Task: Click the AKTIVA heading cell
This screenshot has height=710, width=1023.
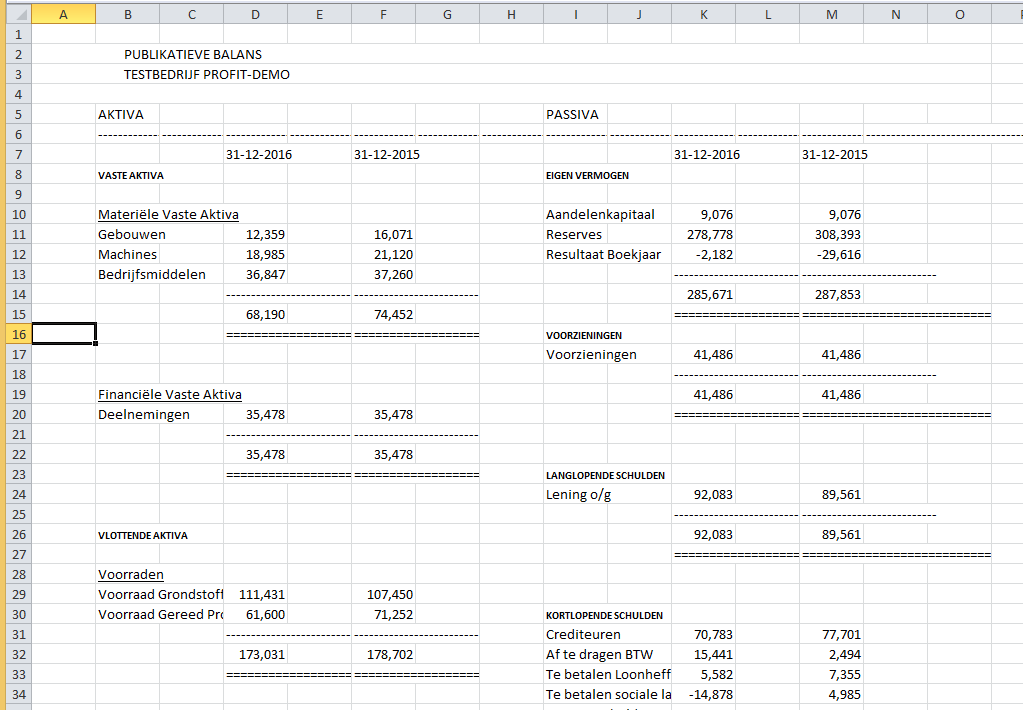Action: coord(121,115)
